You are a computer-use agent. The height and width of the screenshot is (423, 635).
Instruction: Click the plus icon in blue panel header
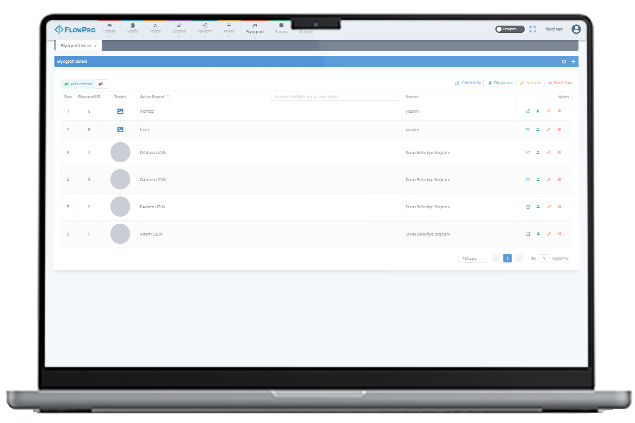pos(573,62)
